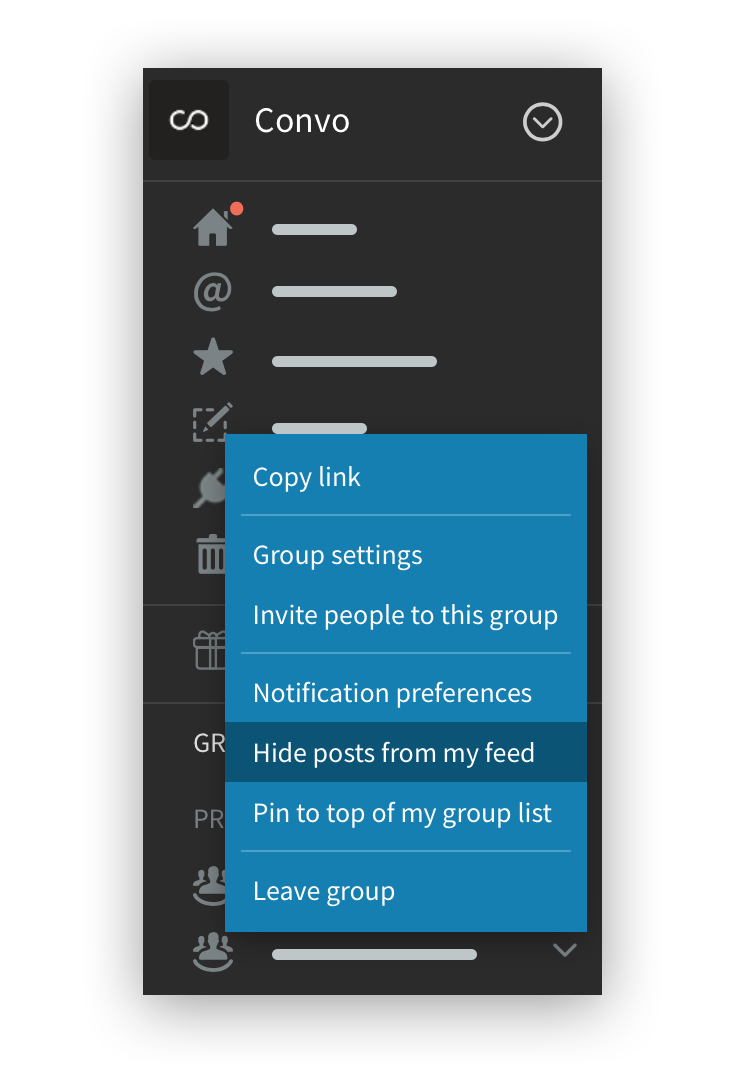Viewport: 744px width, 1083px height.
Task: Select the star favorites icon
Action: 212,358
